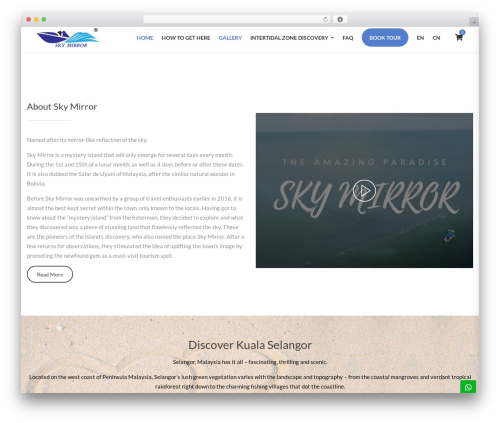Image resolution: width=500 pixels, height=423 pixels.
Task: Click the Sky Mirror logo
Action: (x=68, y=39)
